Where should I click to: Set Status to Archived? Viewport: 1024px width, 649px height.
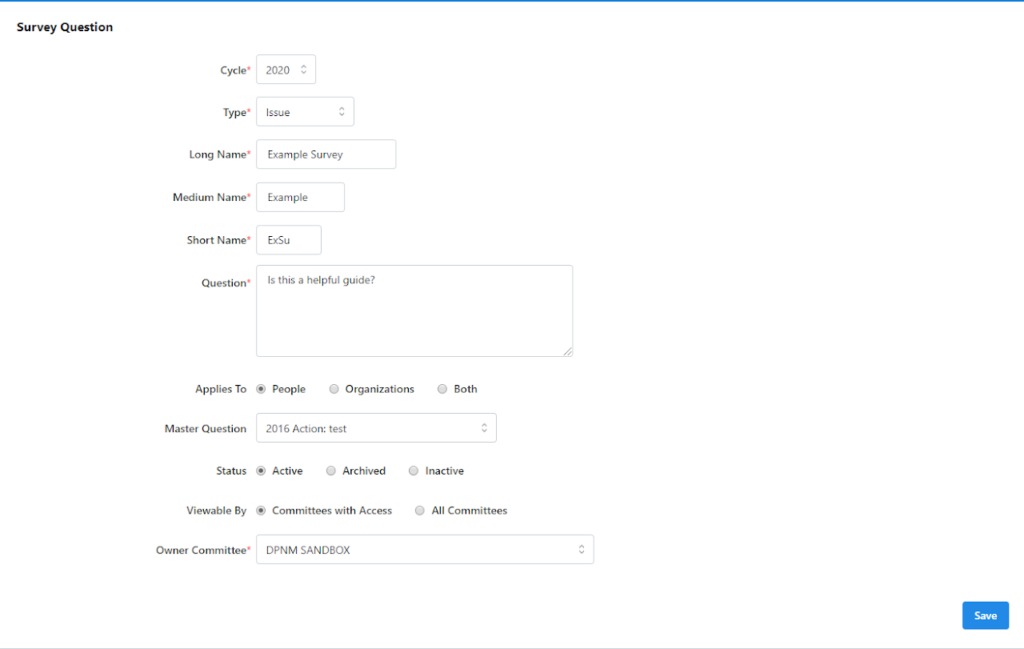pyautogui.click(x=332, y=470)
